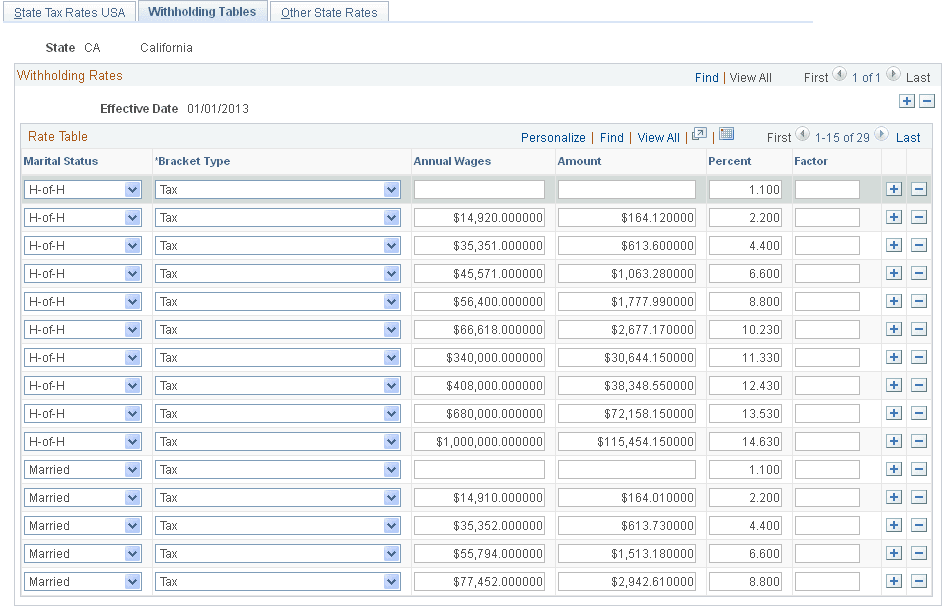Delete the last visible Married bracket row
The height and width of the screenshot is (608, 946).
[x=920, y=581]
